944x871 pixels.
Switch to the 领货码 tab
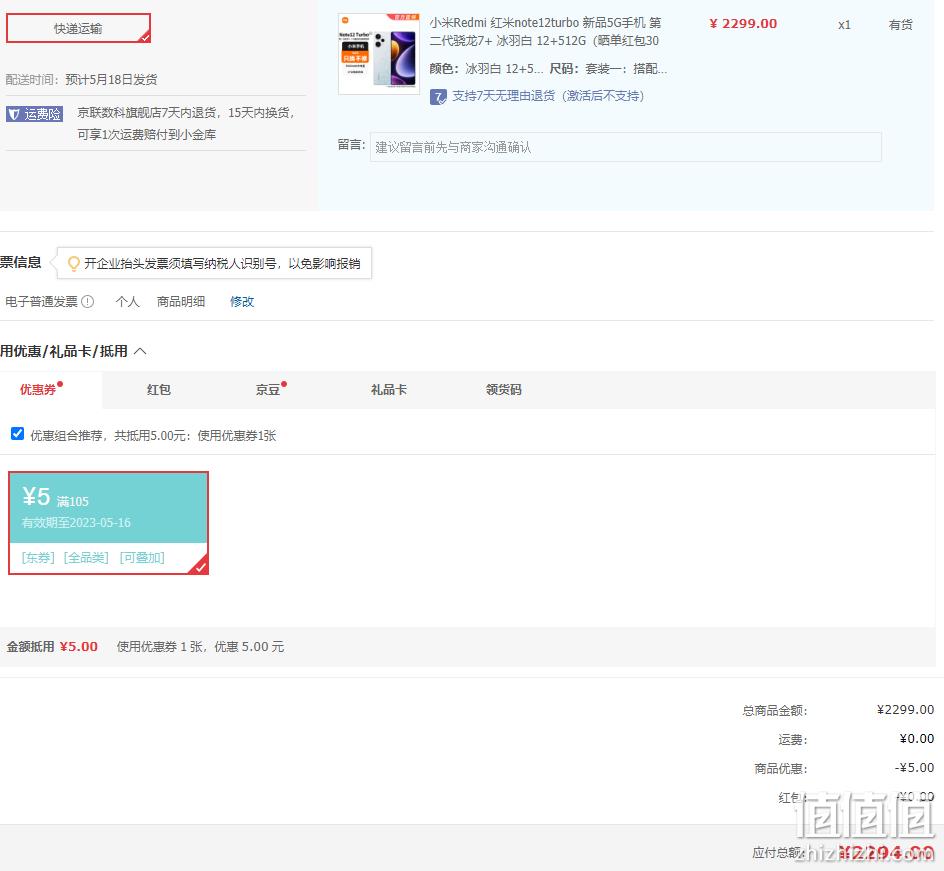pyautogui.click(x=504, y=389)
